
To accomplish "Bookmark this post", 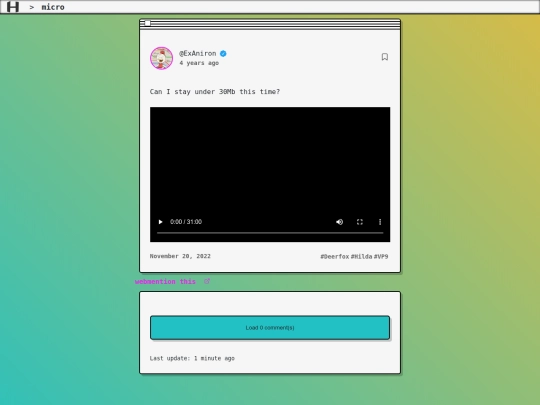I will point(385,57).
